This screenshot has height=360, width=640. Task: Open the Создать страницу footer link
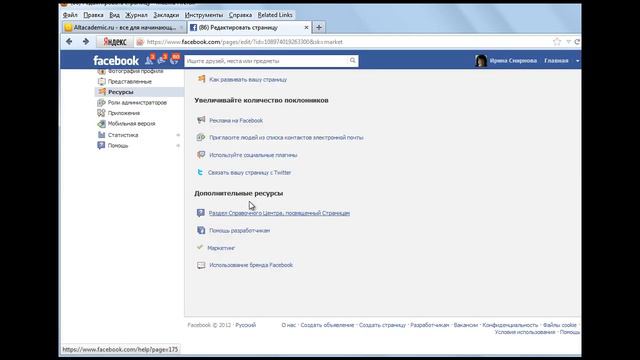[382, 325]
